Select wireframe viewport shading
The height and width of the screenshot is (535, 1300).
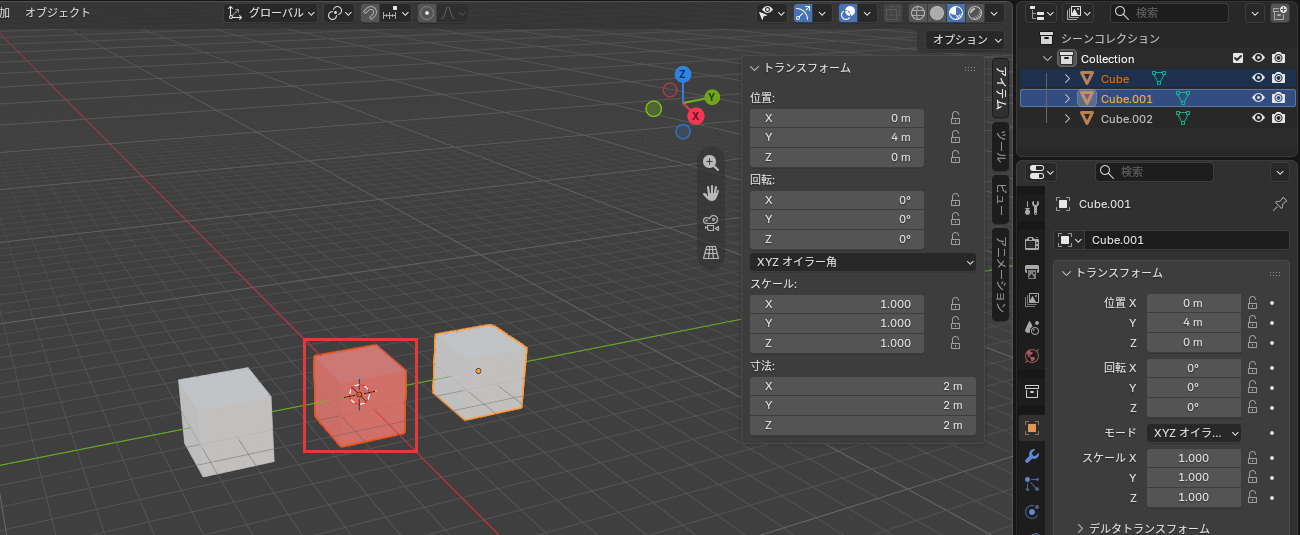click(x=919, y=13)
